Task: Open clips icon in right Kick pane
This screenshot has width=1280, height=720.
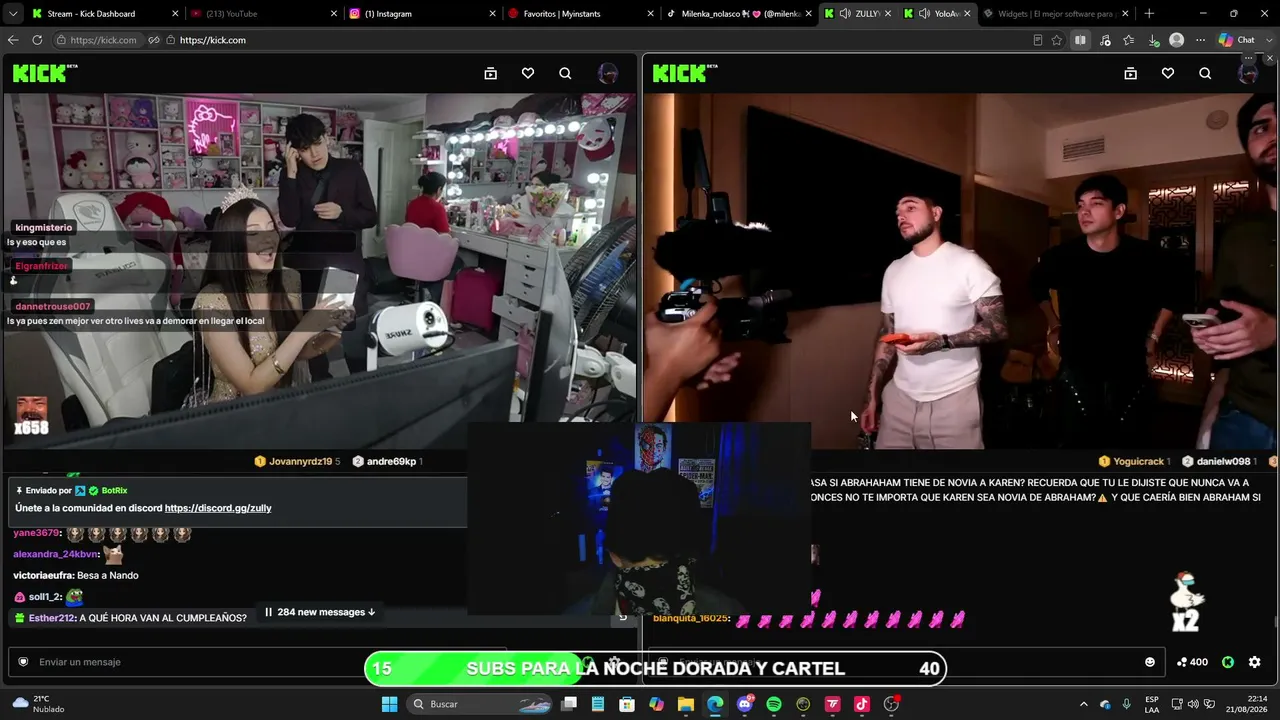Action: coord(1130,73)
